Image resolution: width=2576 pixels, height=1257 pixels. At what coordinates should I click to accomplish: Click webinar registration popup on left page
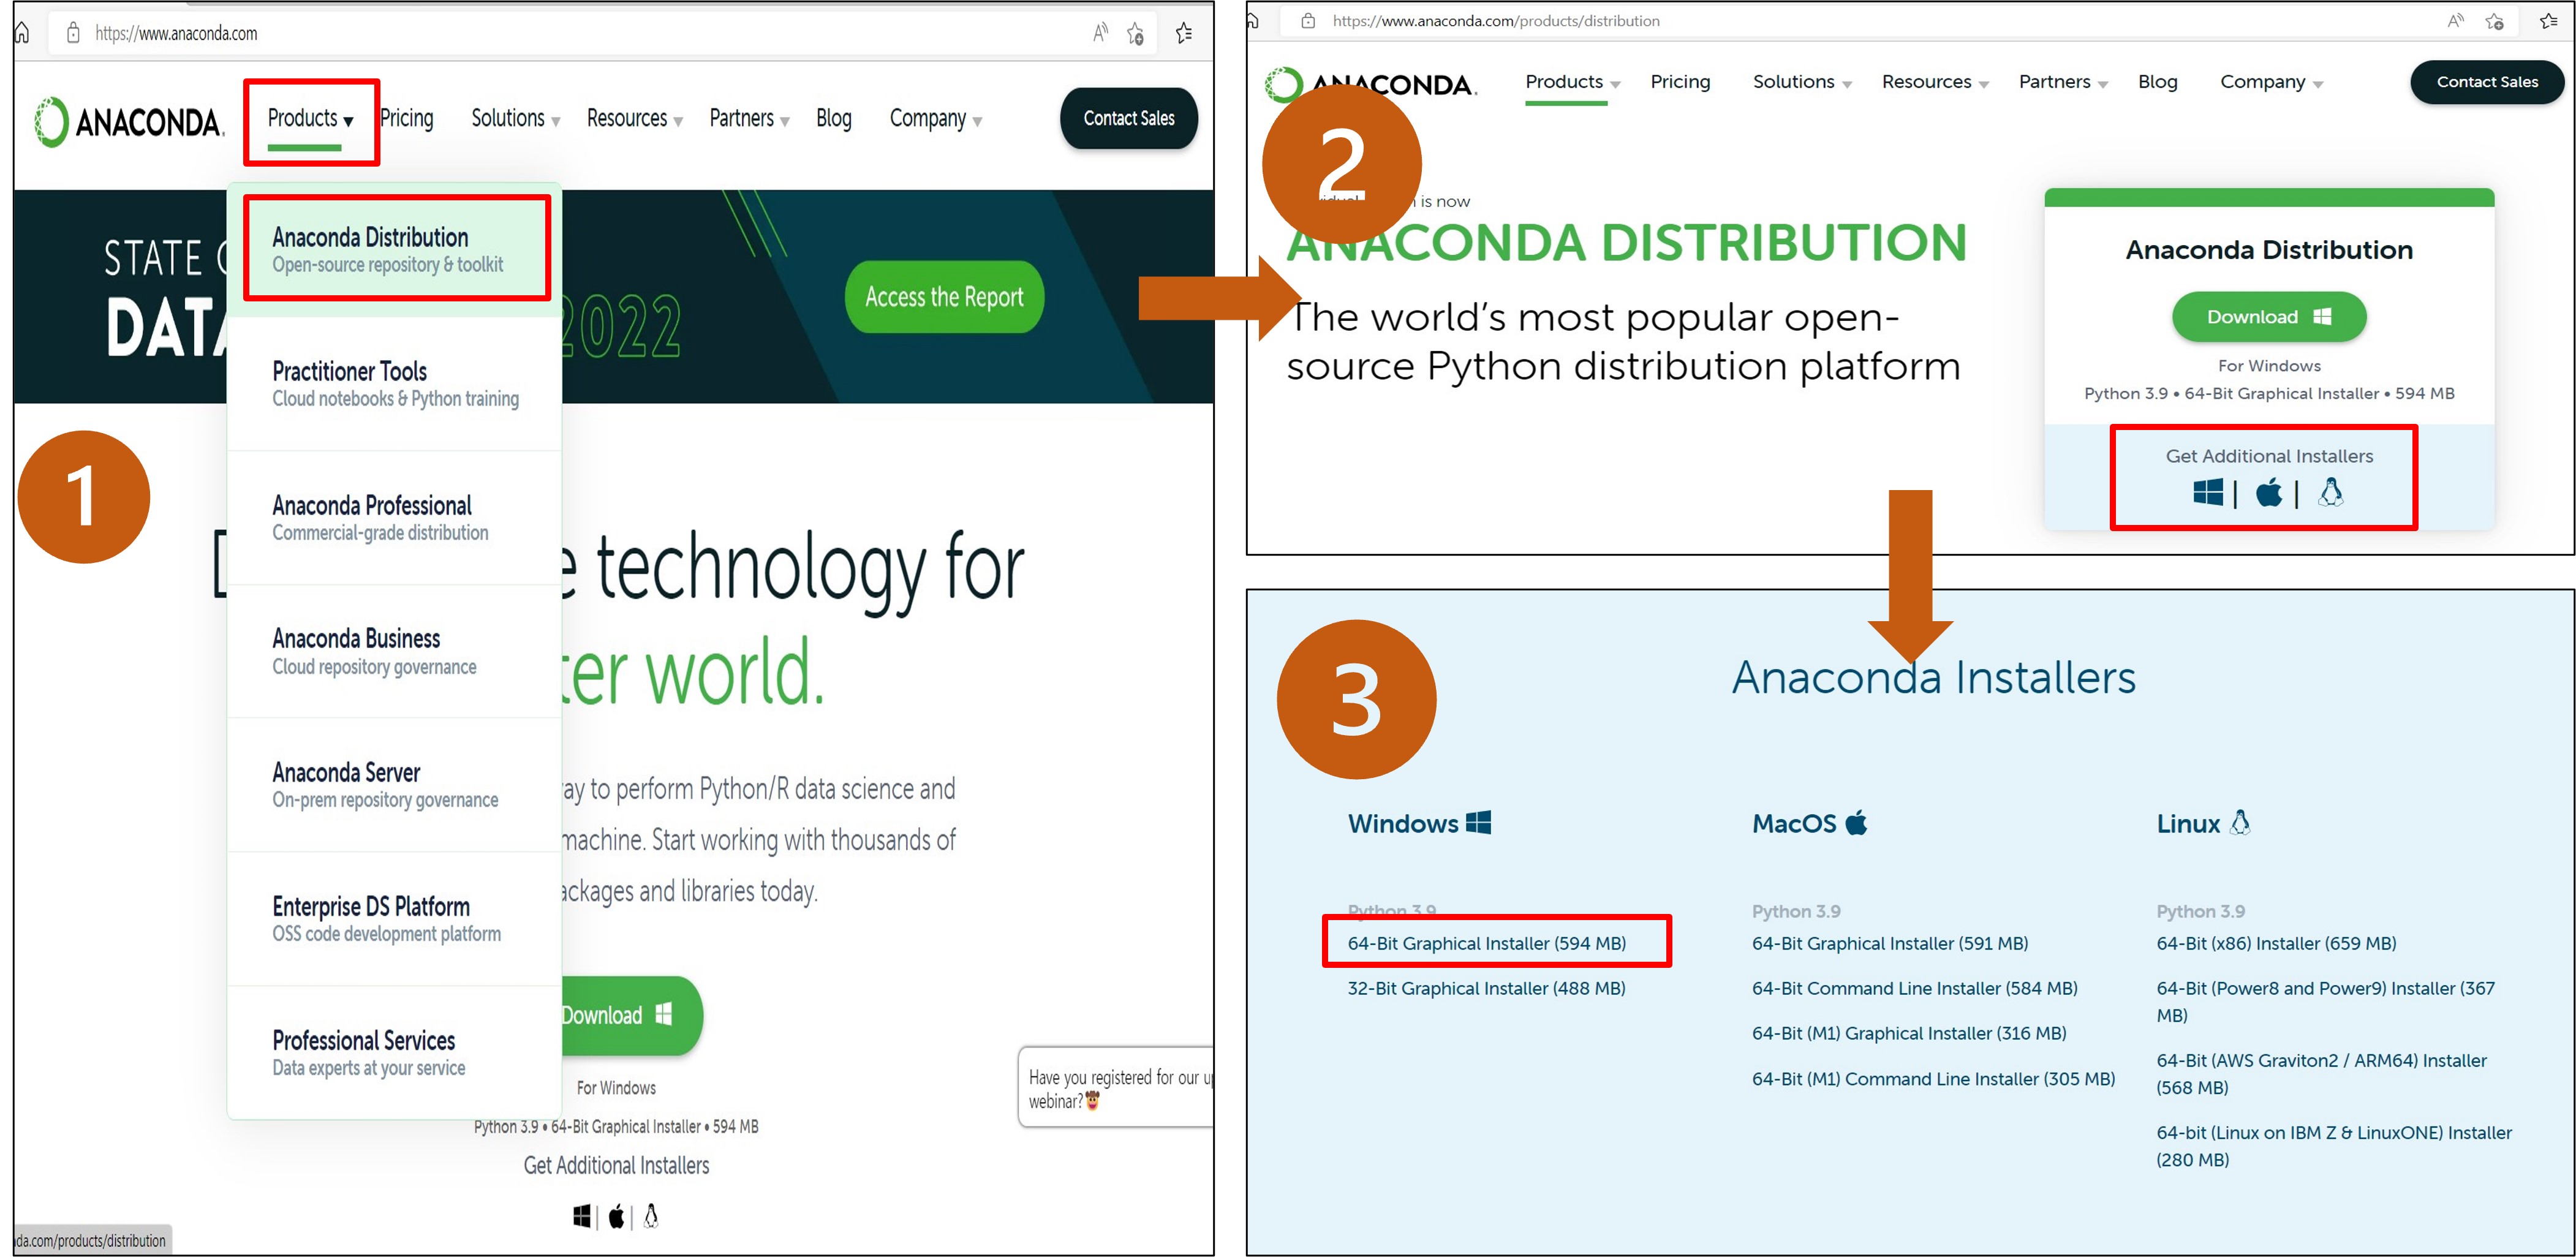1116,1088
